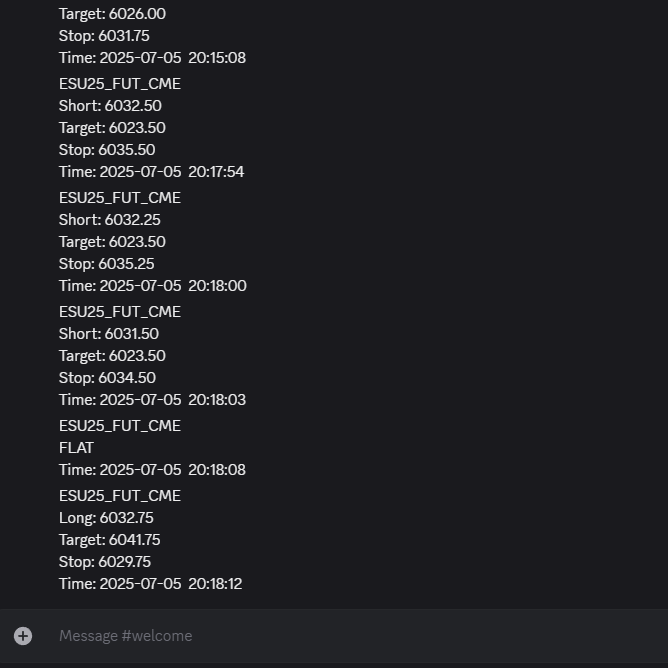Click the Stop: 6034.50 line
The width and height of the screenshot is (668, 668).
[x=107, y=378]
